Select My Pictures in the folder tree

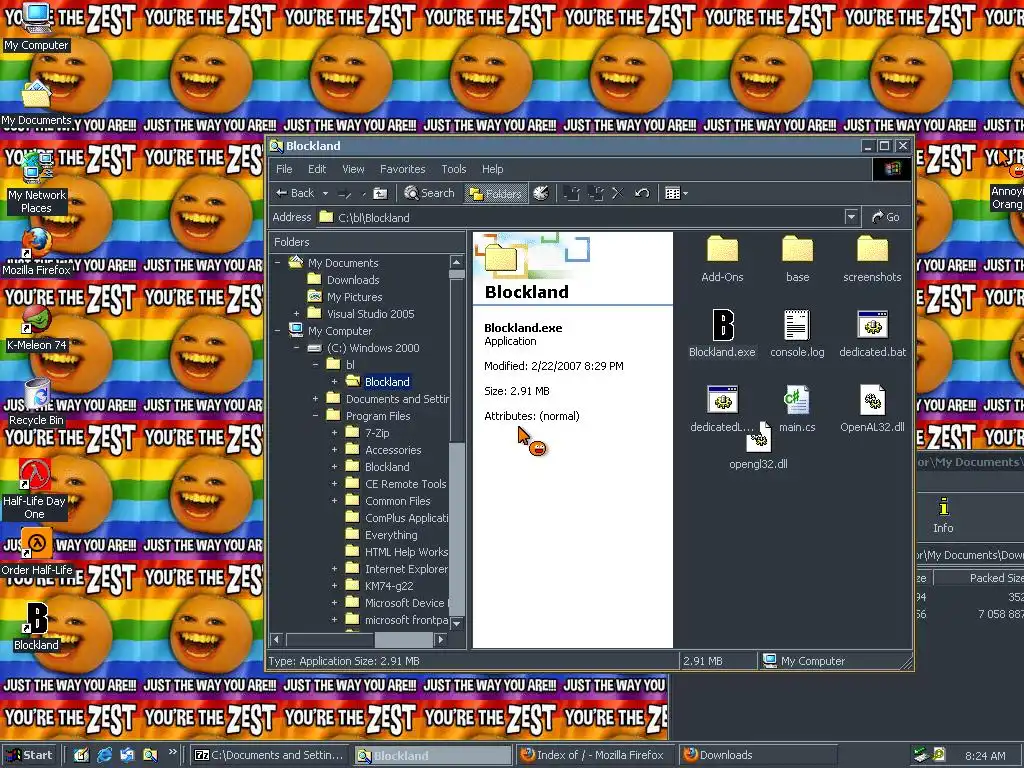tap(355, 297)
